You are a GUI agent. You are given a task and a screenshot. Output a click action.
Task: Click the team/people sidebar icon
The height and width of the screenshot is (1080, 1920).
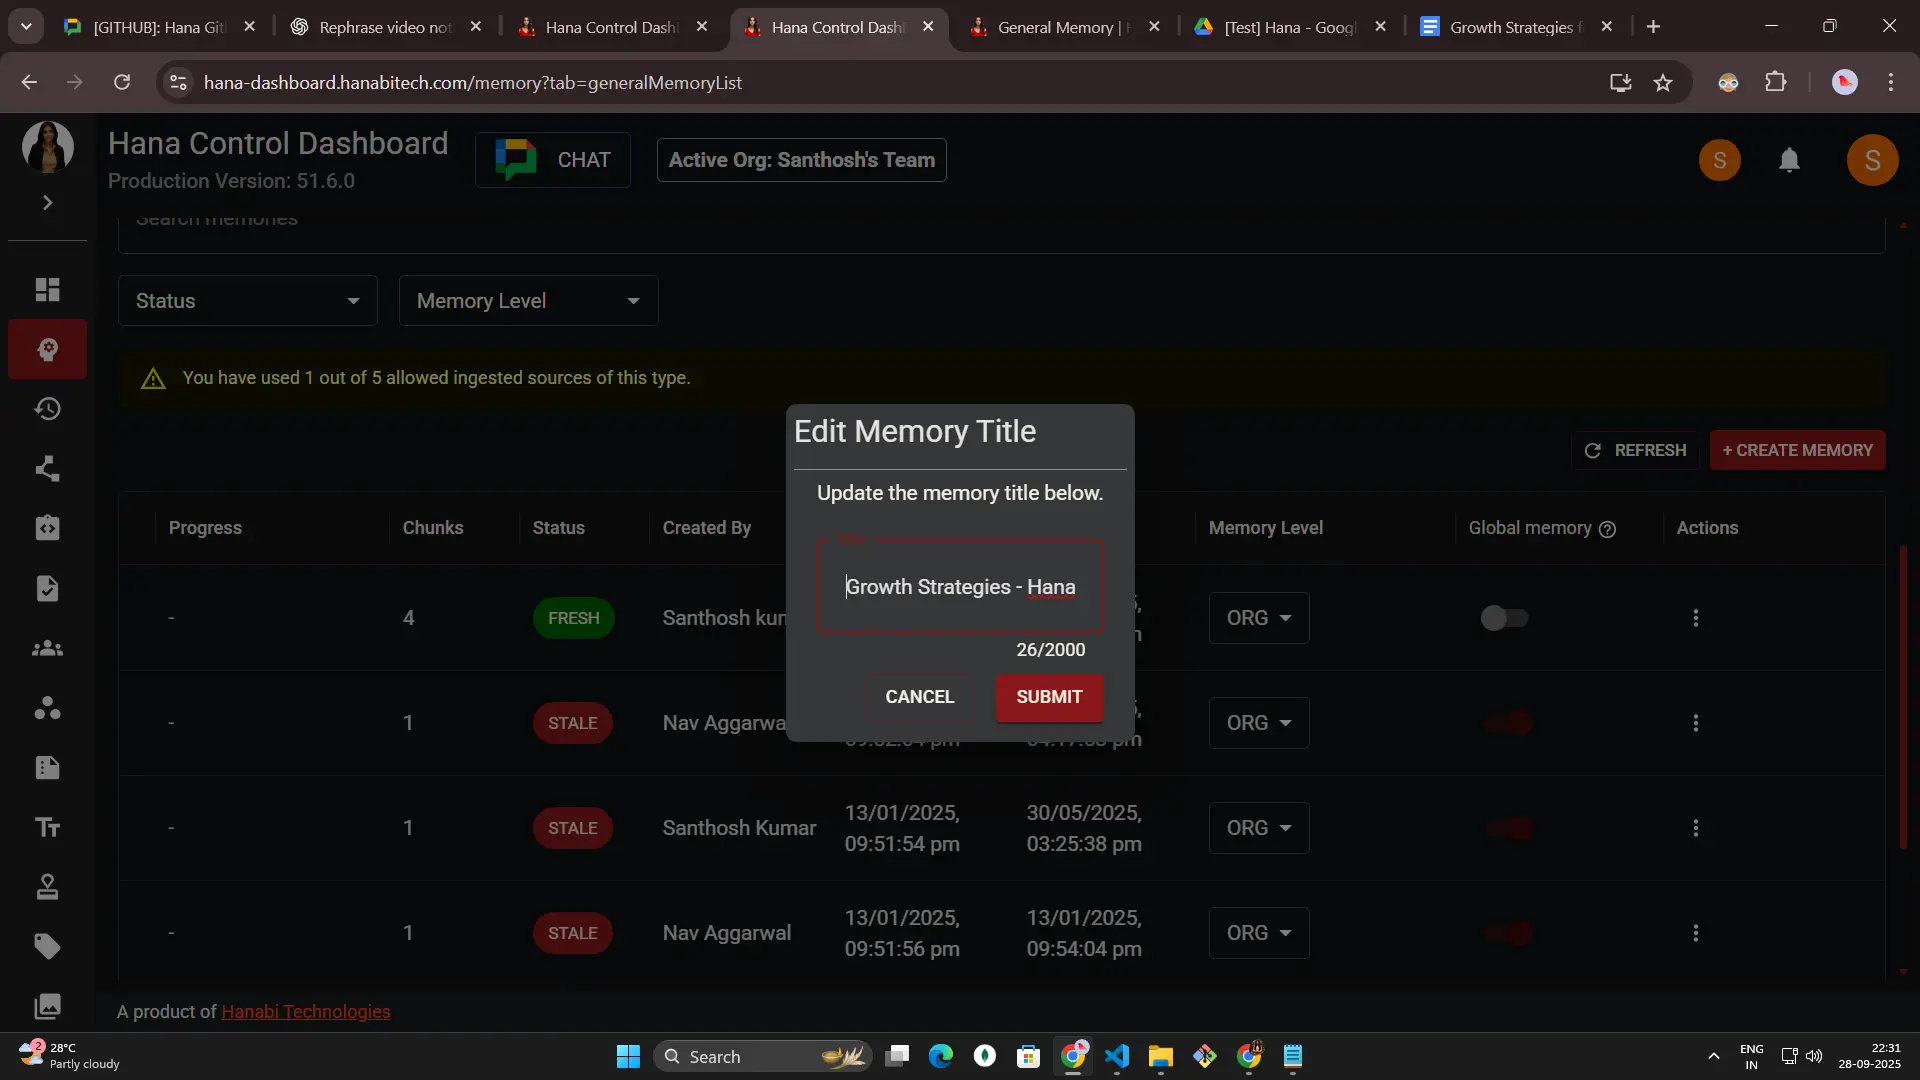tap(47, 648)
